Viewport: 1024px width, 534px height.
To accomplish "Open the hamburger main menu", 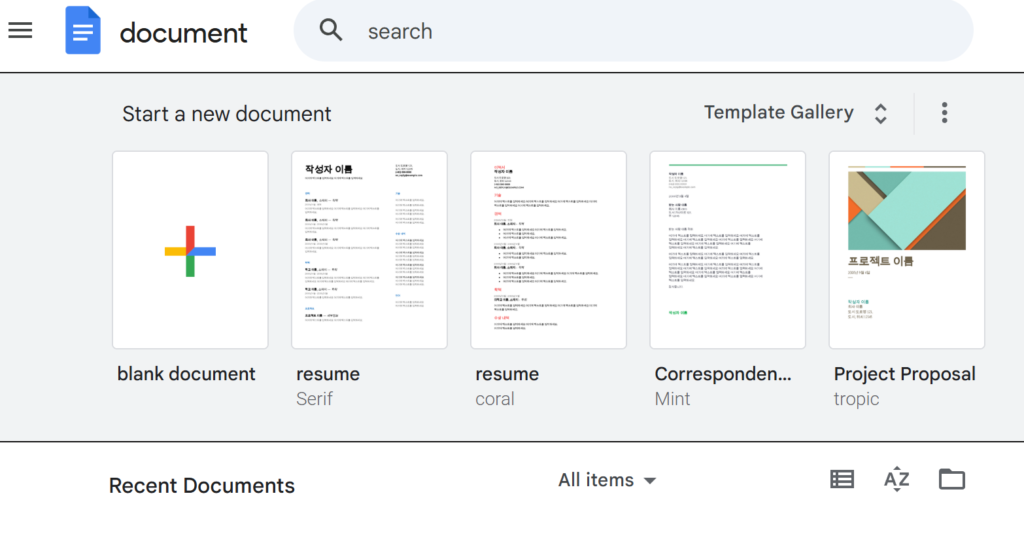I will coord(20,30).
